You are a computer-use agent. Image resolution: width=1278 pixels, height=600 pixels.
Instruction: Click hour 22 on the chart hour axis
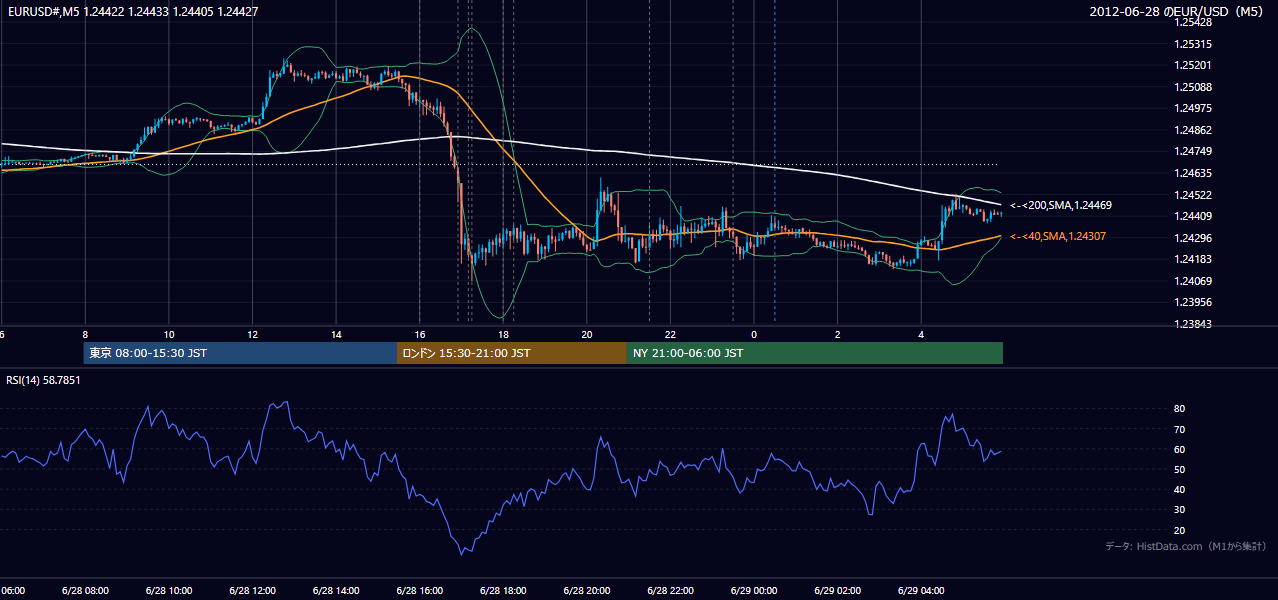tap(671, 334)
